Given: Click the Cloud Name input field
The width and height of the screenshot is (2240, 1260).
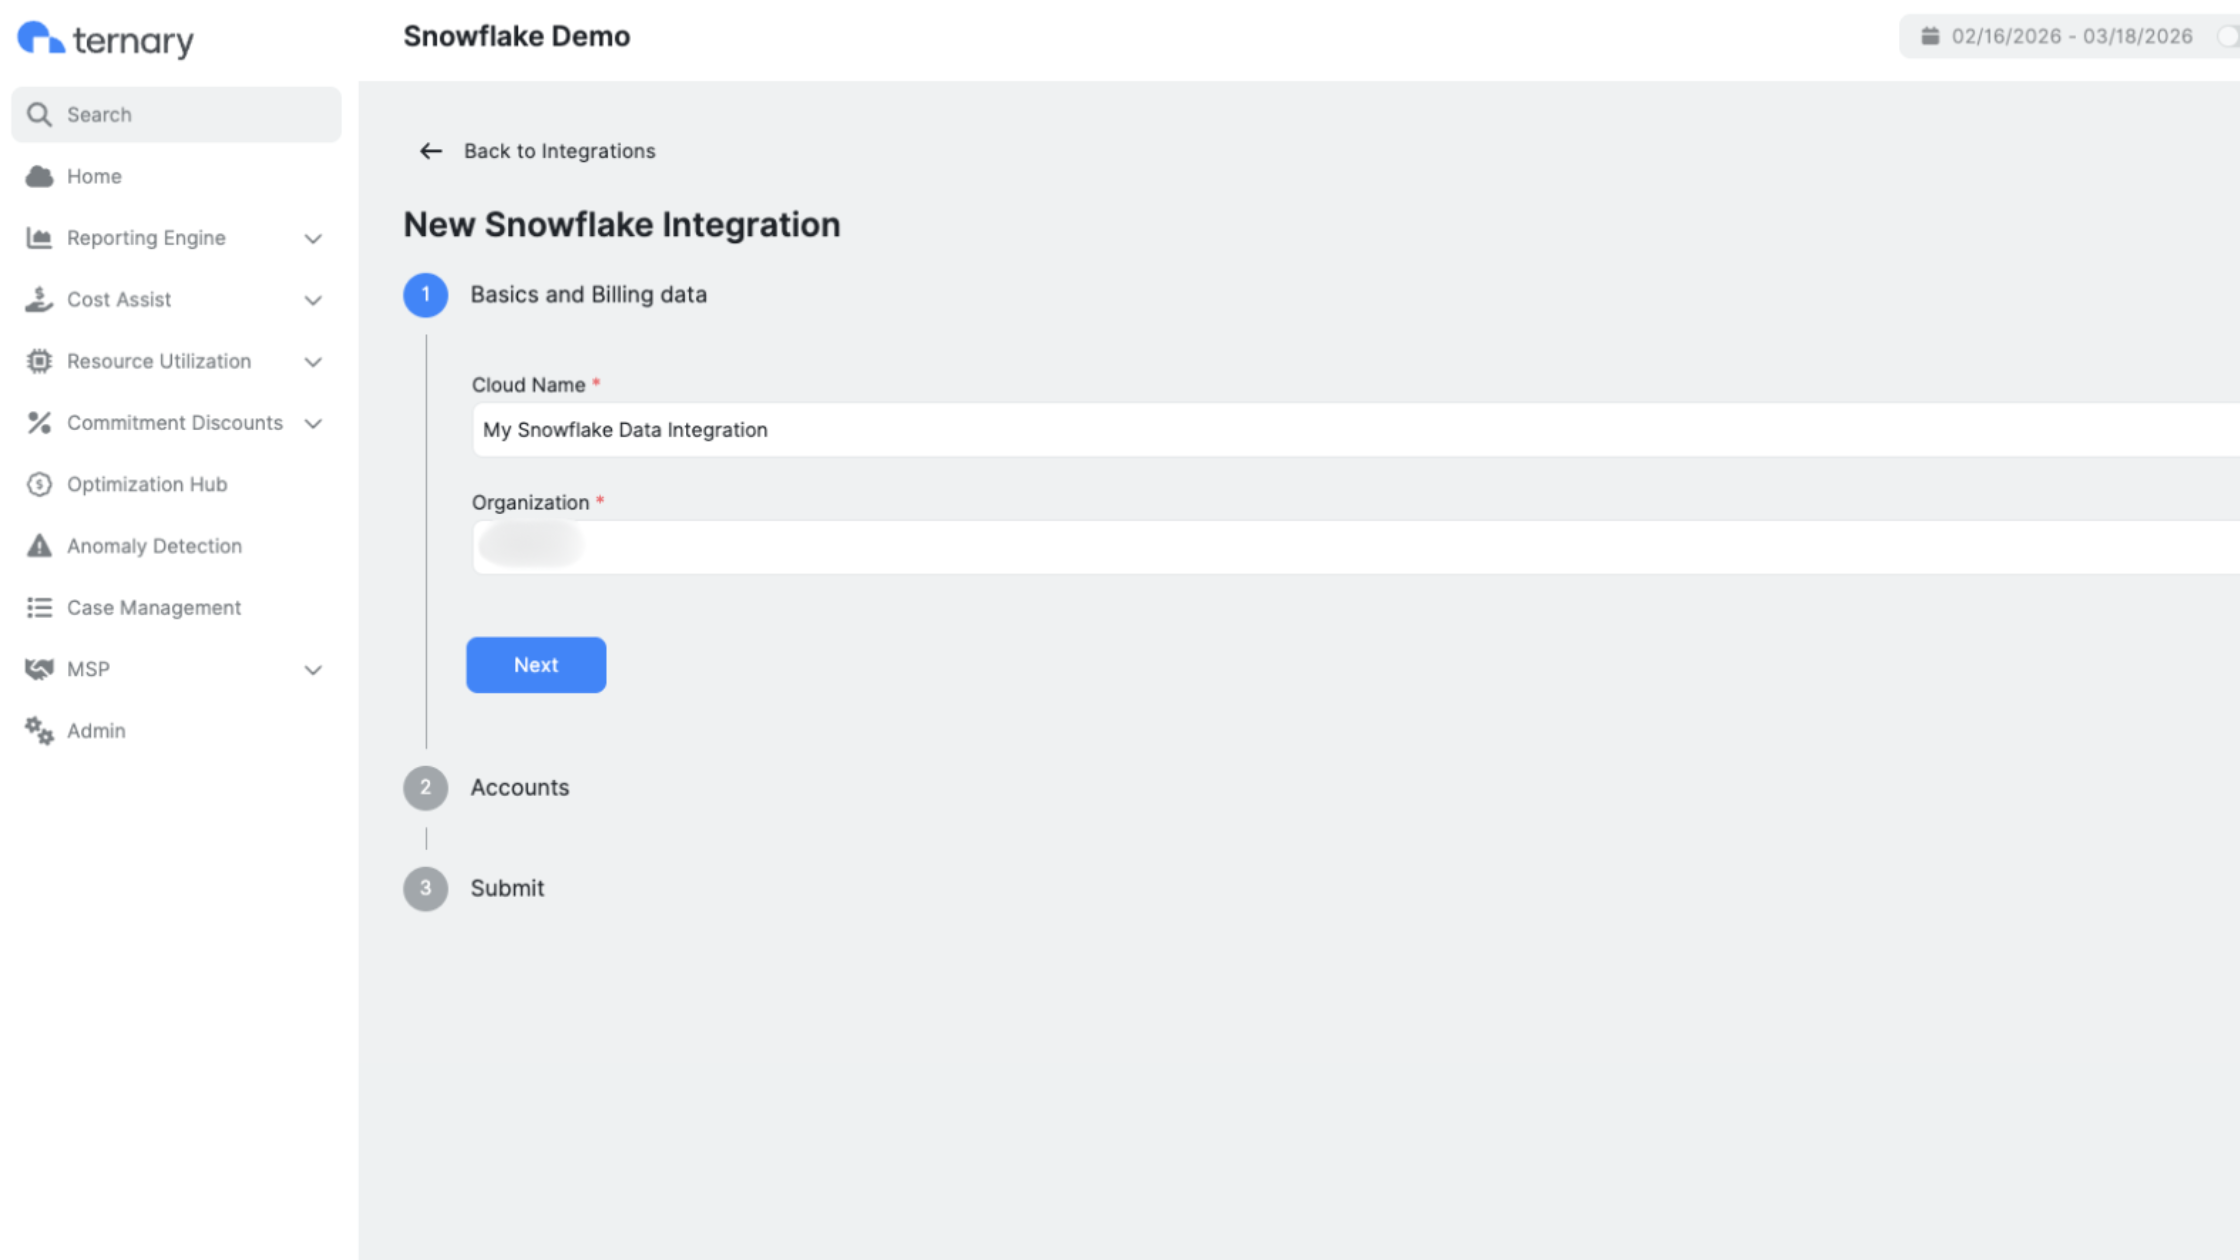Looking at the screenshot, I should [x=1300, y=430].
